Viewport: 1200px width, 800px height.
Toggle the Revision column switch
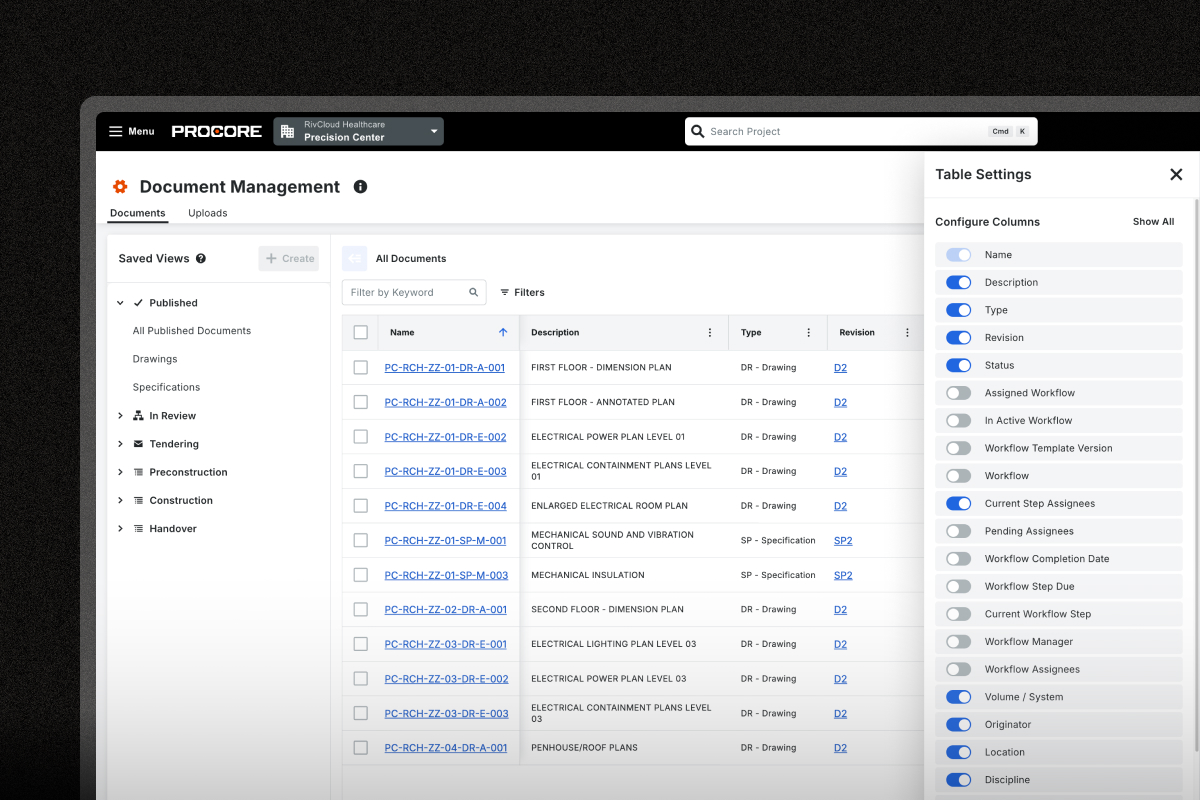pos(958,338)
